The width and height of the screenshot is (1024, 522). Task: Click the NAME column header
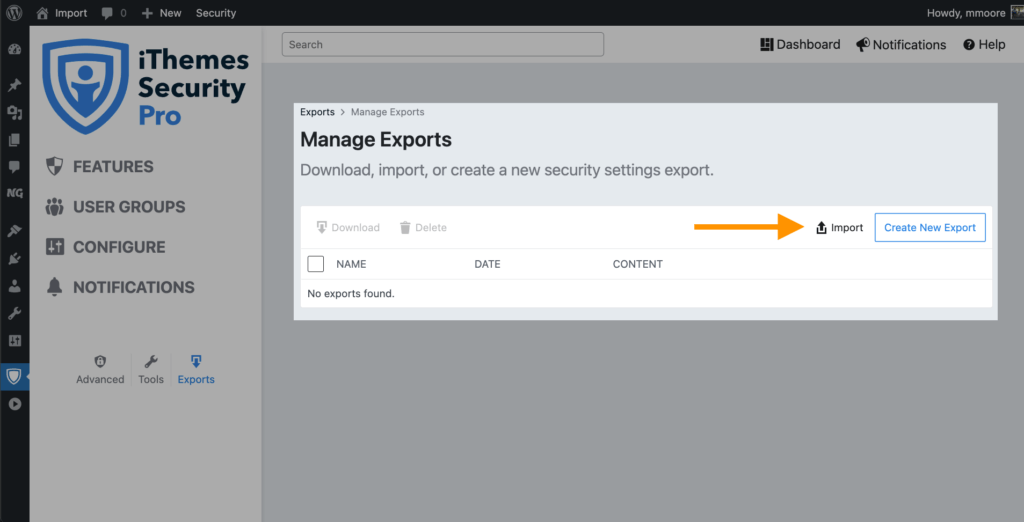(351, 264)
